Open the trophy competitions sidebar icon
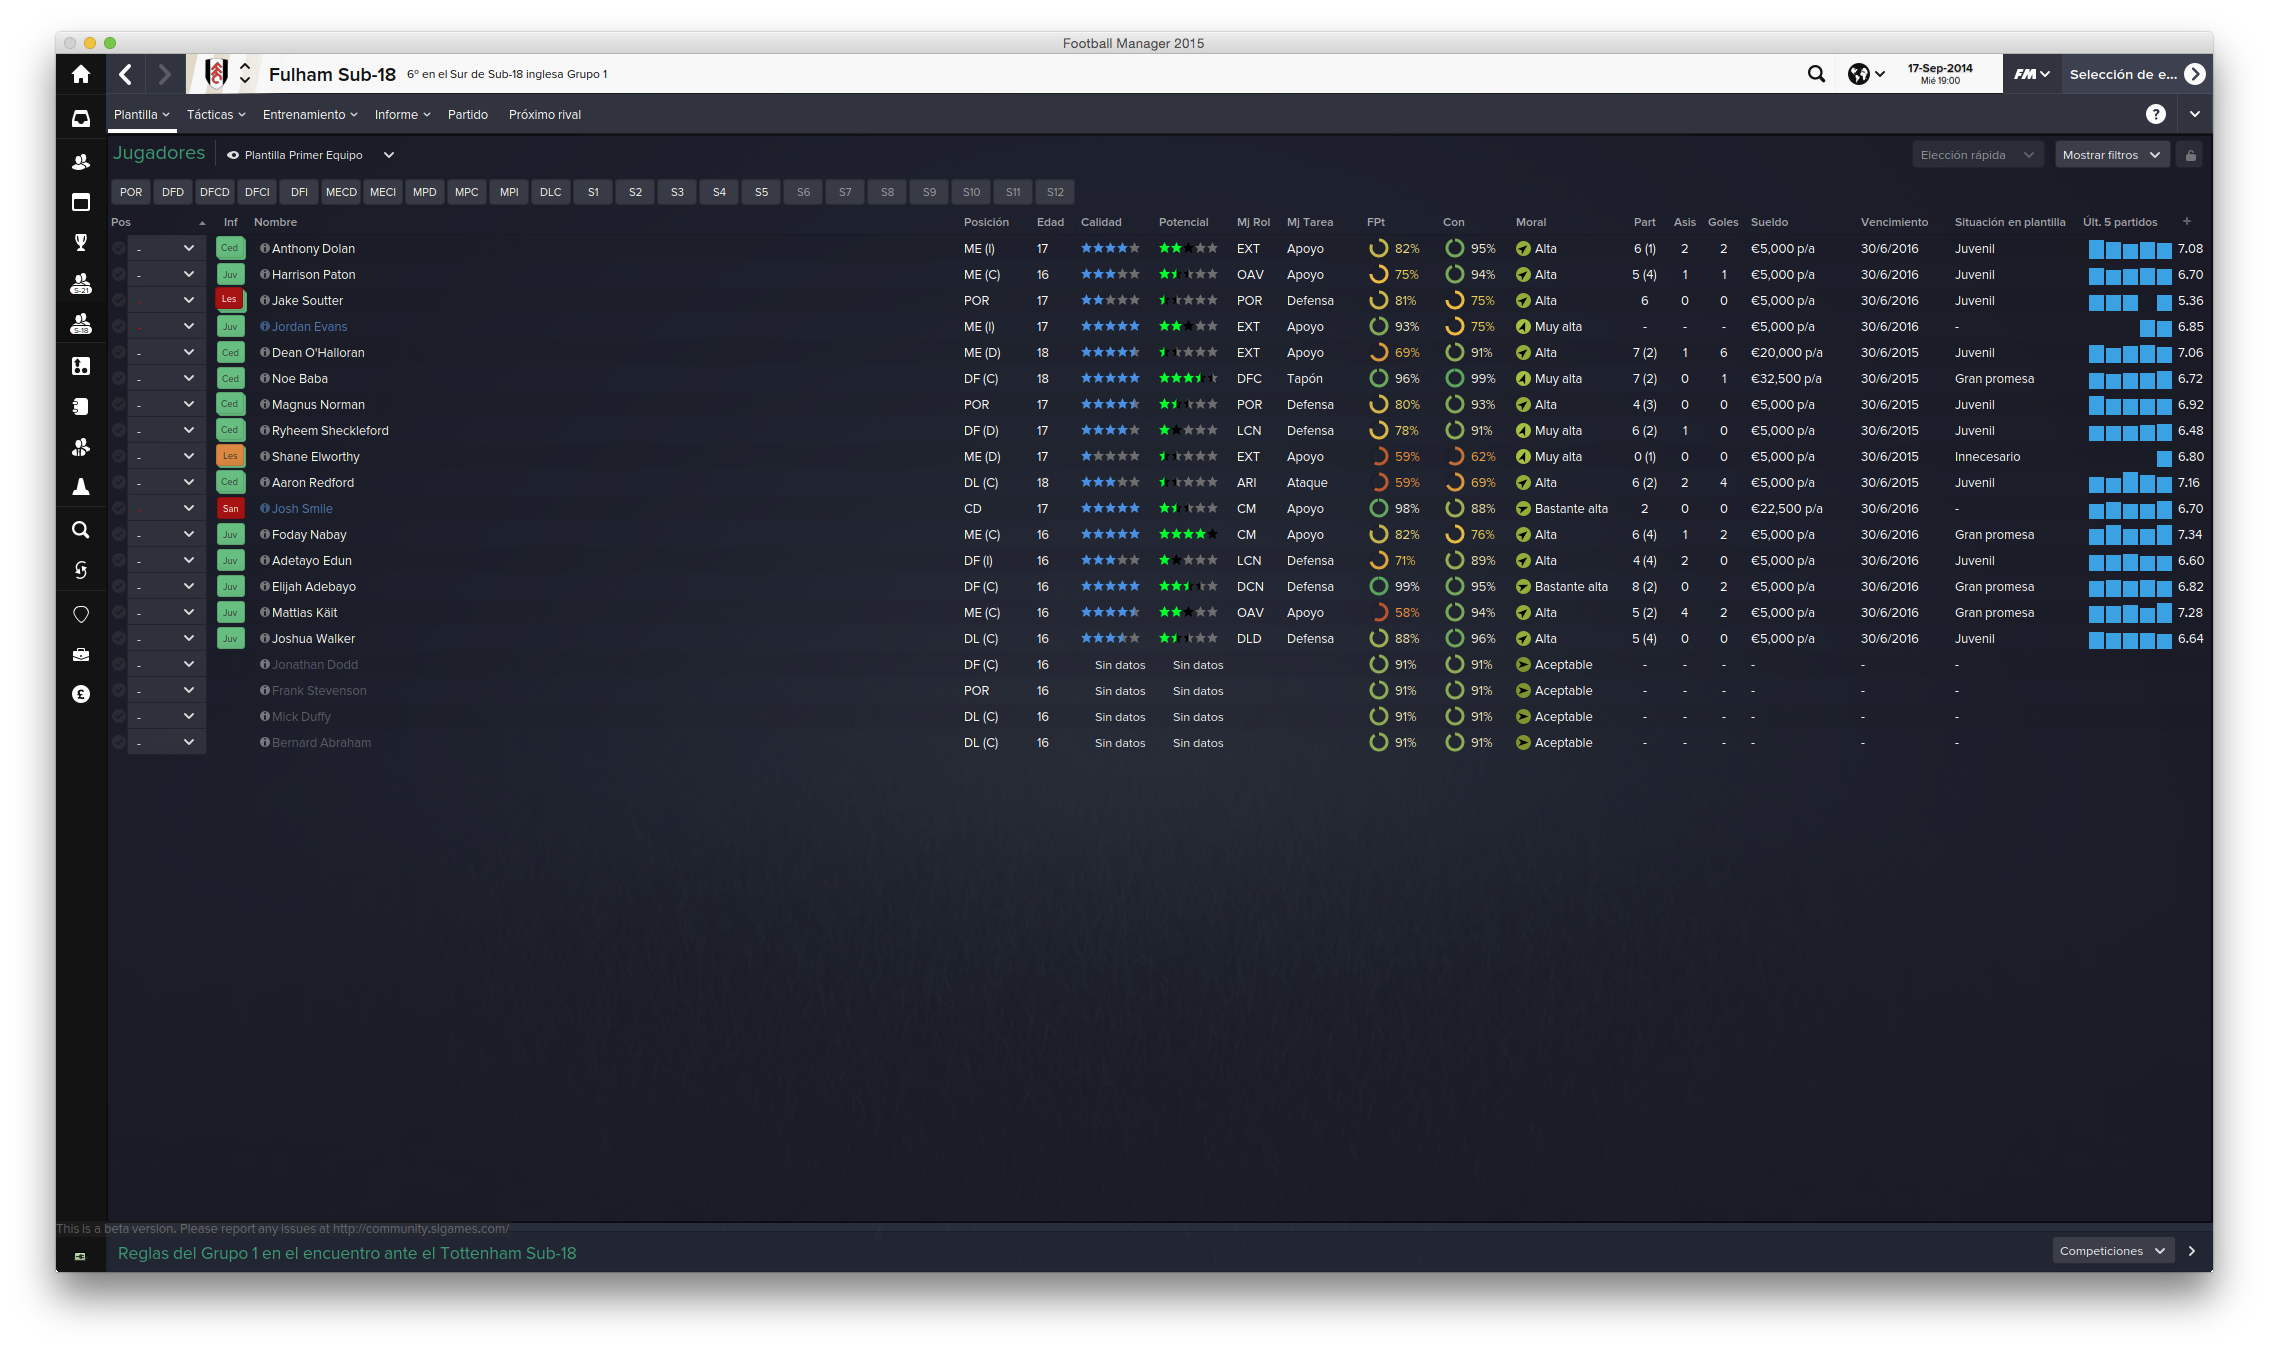The height and width of the screenshot is (1352, 2269). [81, 242]
